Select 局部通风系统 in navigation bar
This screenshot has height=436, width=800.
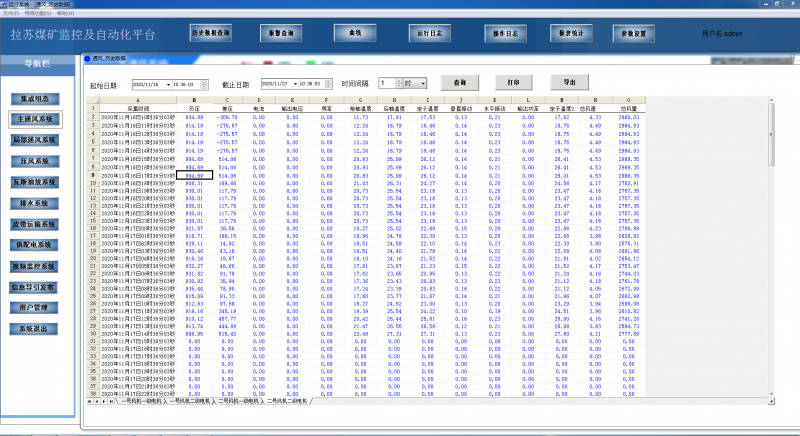35,140
